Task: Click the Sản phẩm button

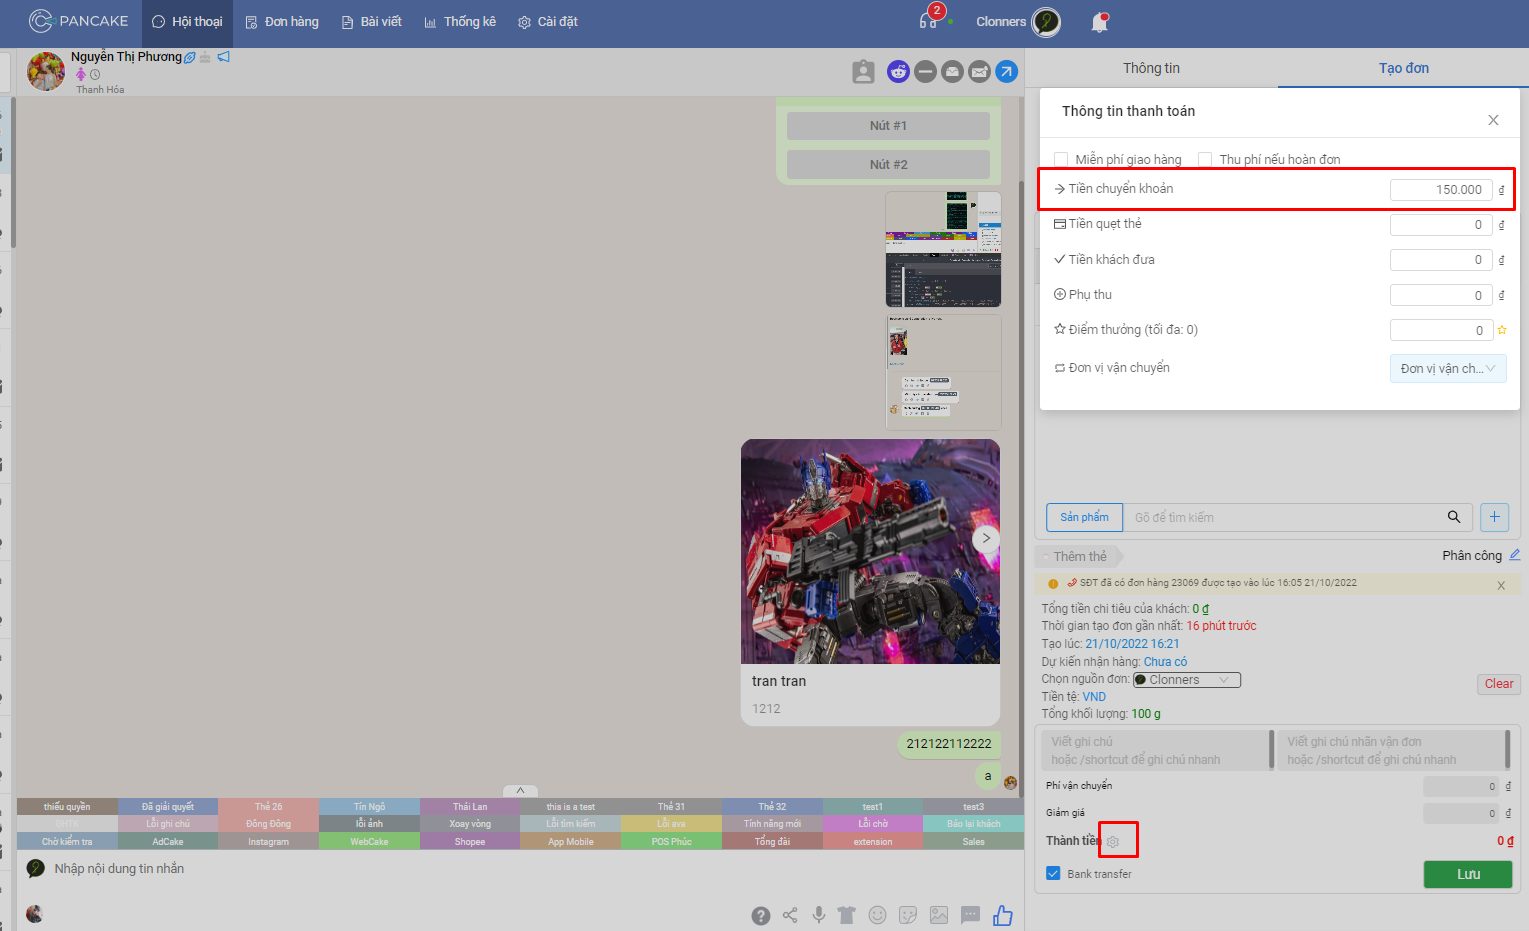Action: (1084, 517)
